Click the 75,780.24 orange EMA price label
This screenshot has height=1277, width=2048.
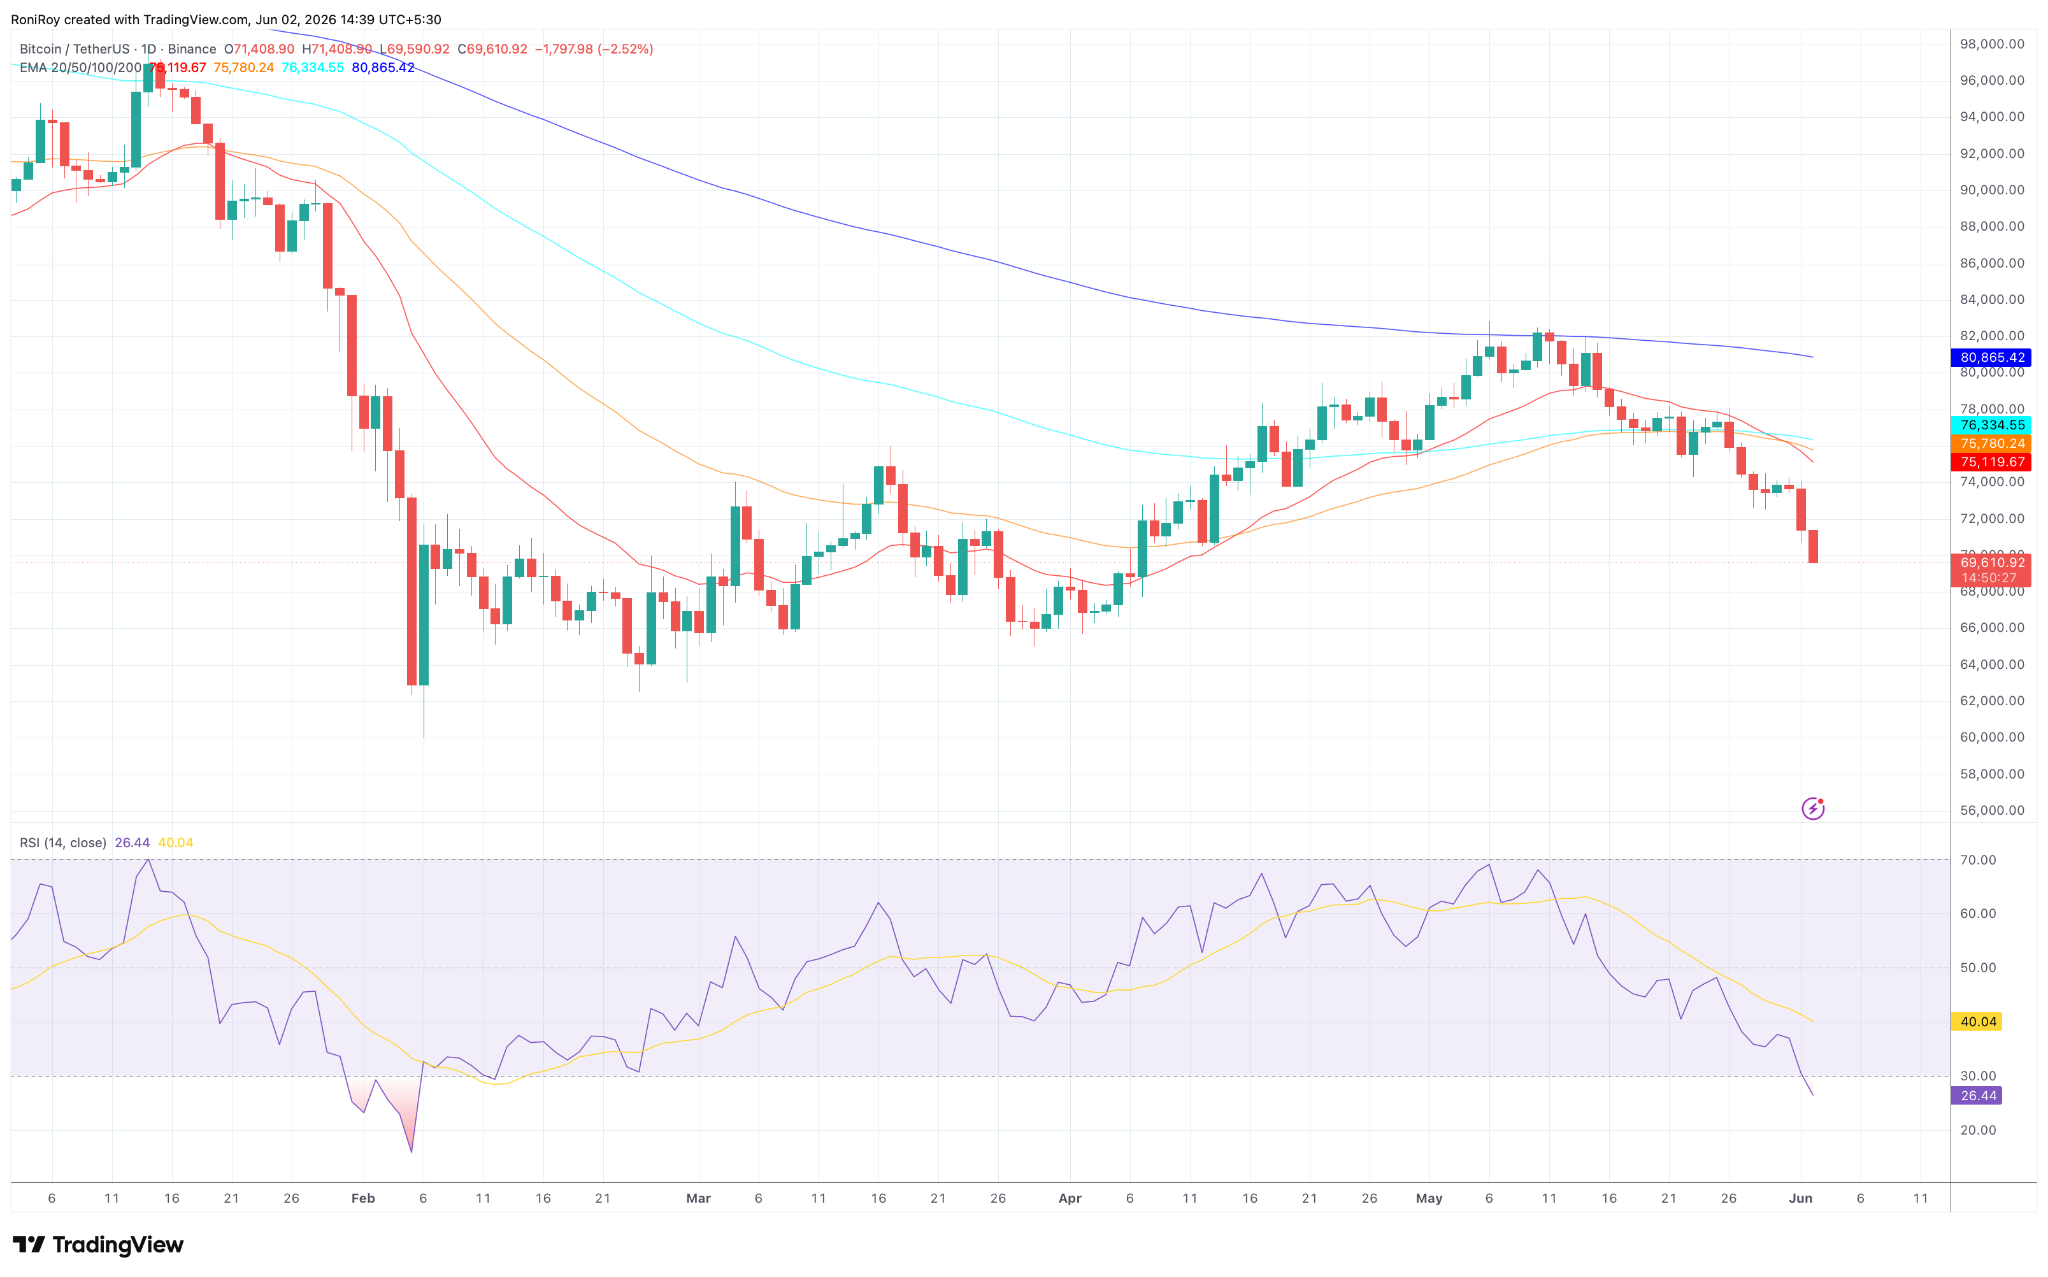pyautogui.click(x=1991, y=444)
